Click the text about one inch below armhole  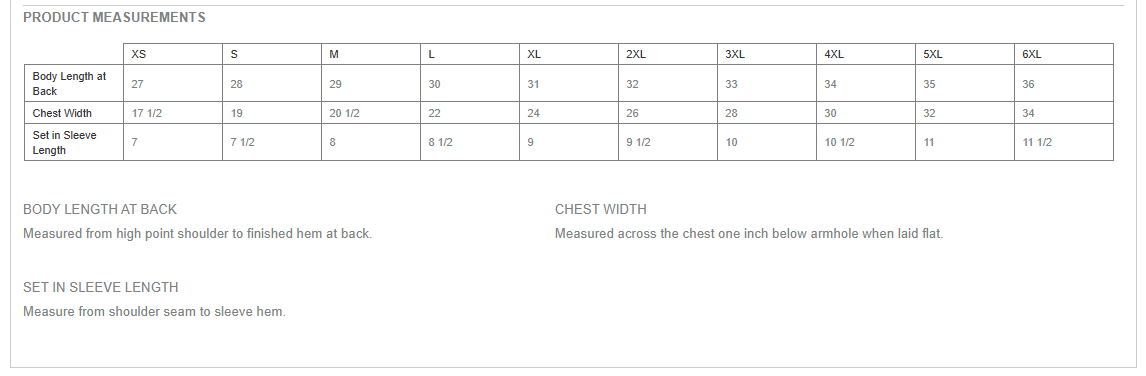[x=749, y=234]
